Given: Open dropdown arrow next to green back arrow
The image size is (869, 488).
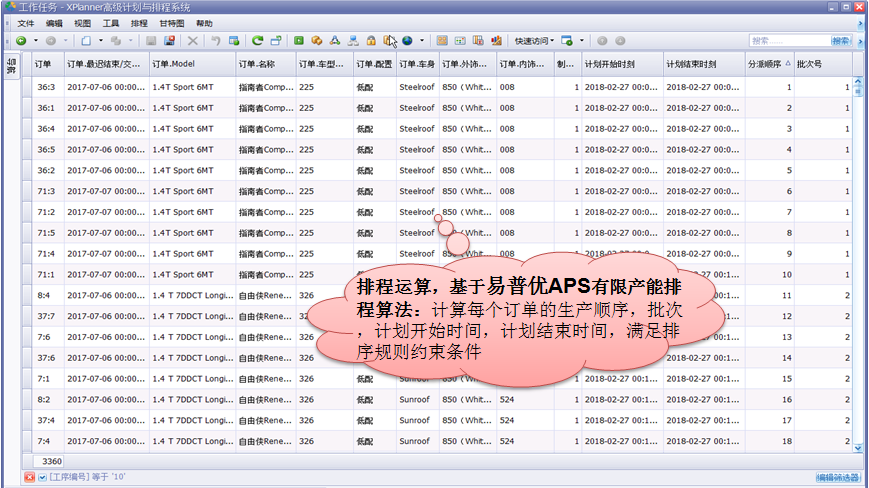Looking at the screenshot, I should tap(36, 41).
